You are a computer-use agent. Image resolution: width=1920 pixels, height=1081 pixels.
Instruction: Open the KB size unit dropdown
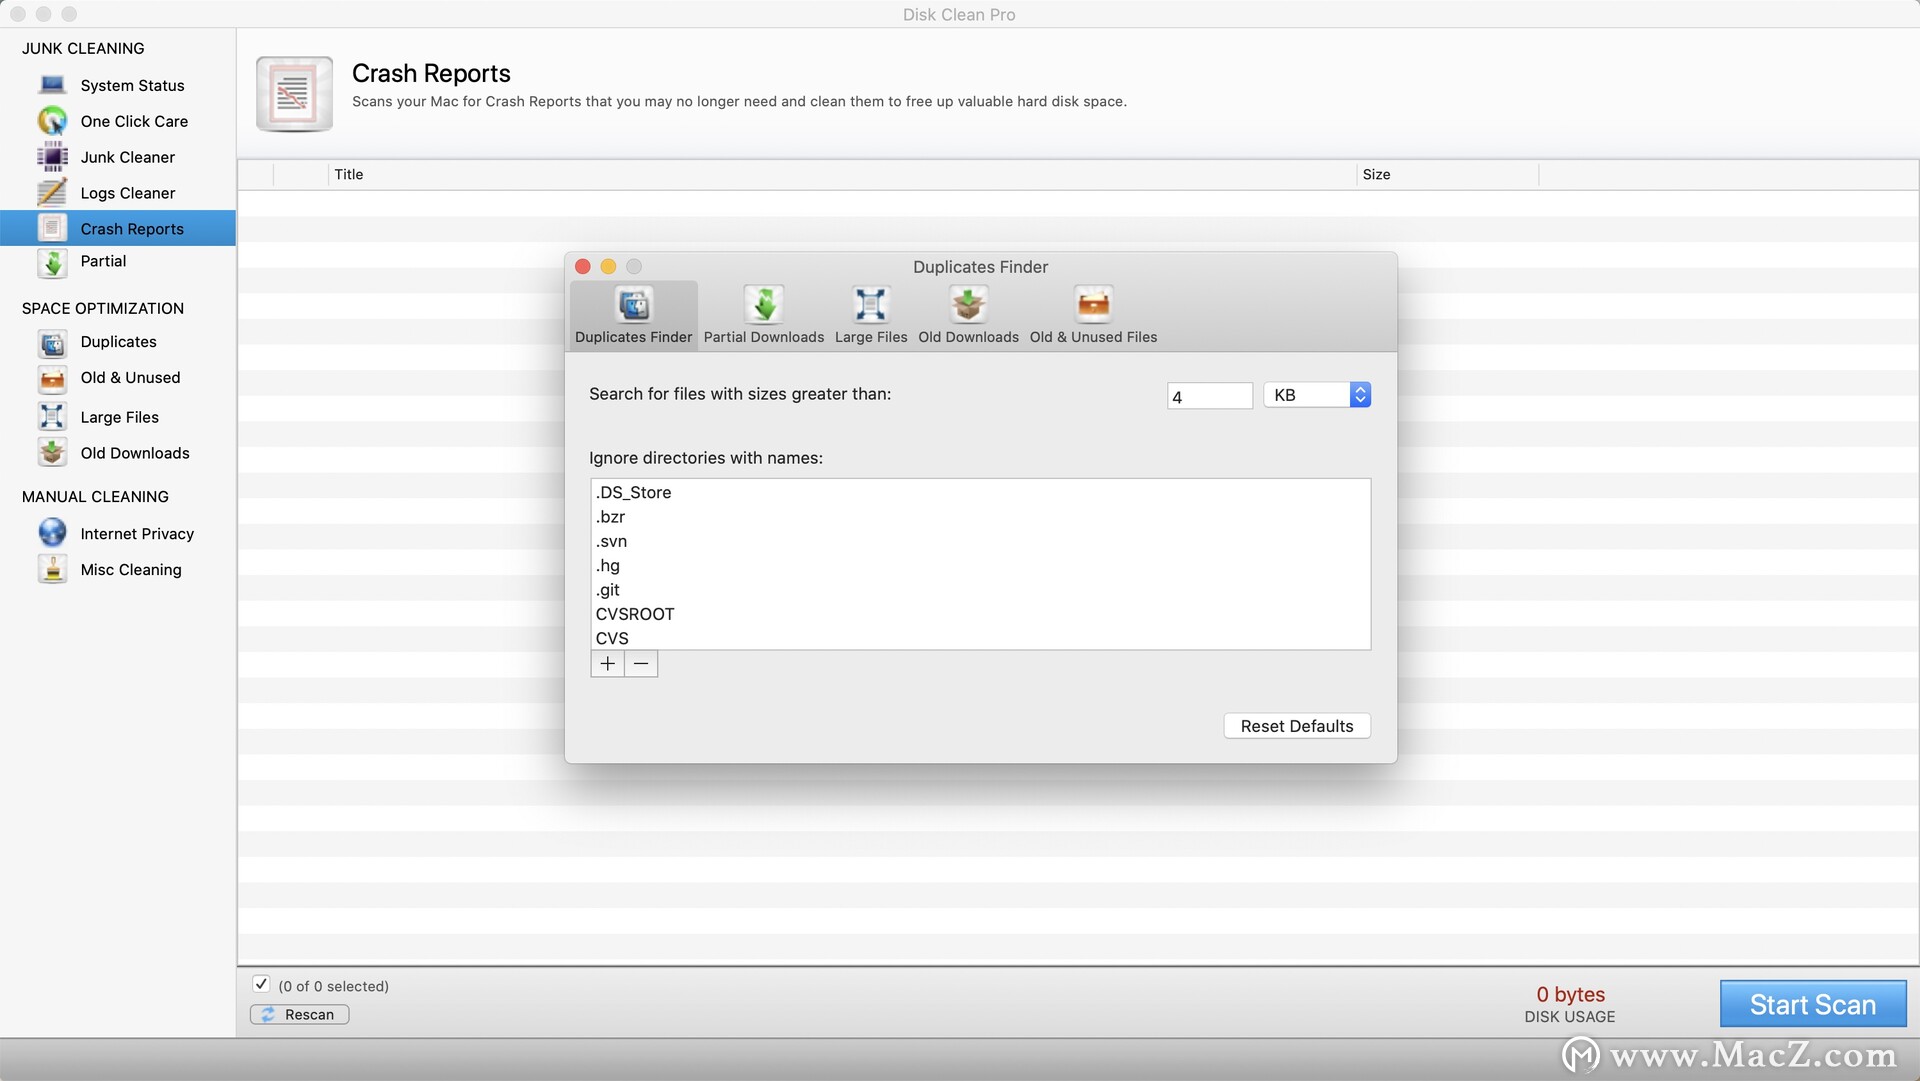tap(1317, 395)
